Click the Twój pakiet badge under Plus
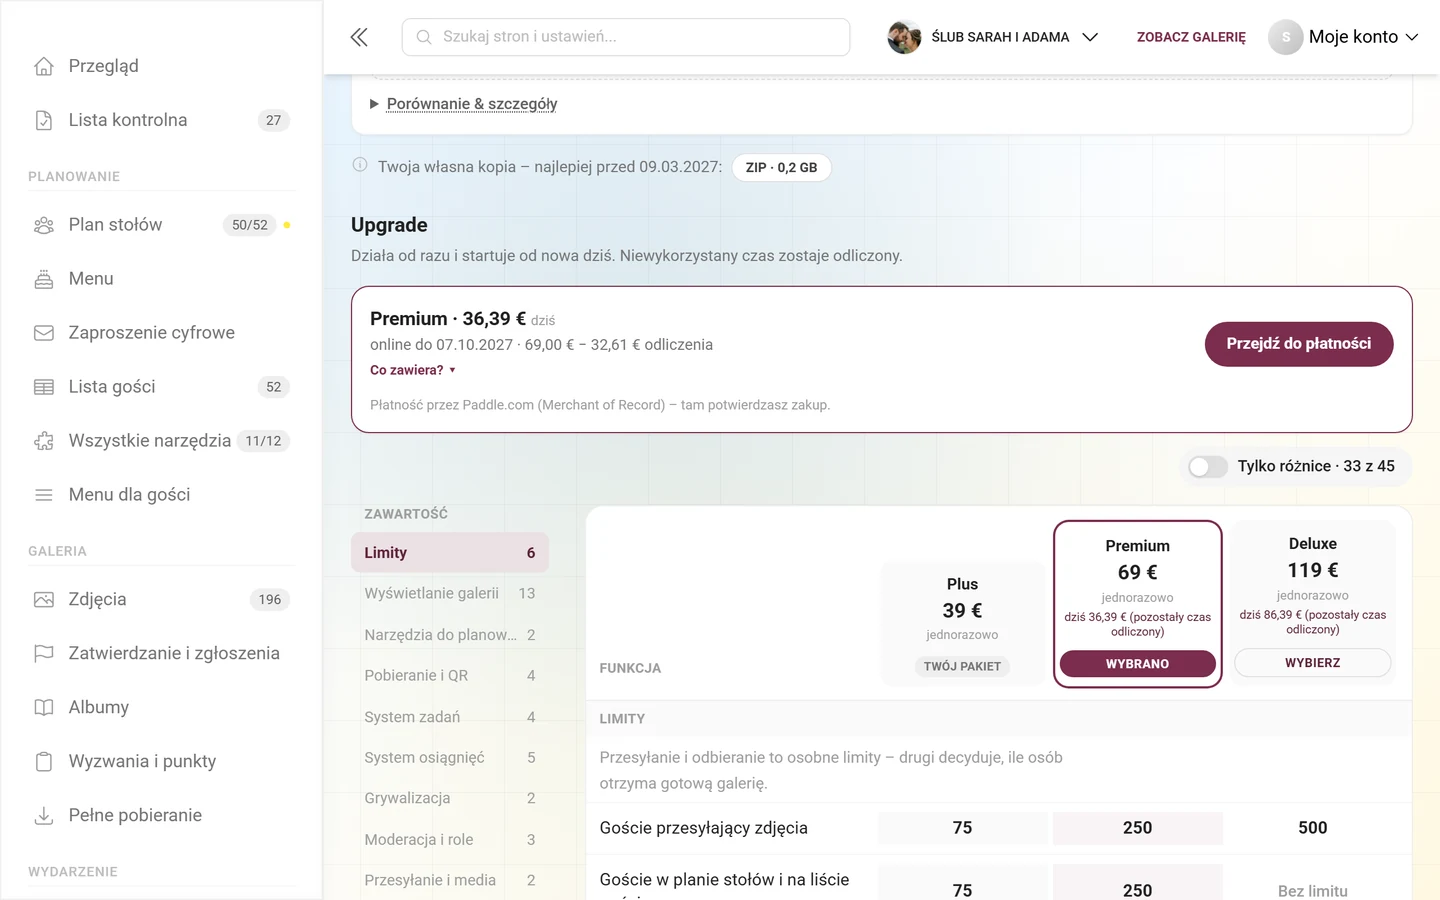The width and height of the screenshot is (1440, 900). pyautogui.click(x=962, y=667)
